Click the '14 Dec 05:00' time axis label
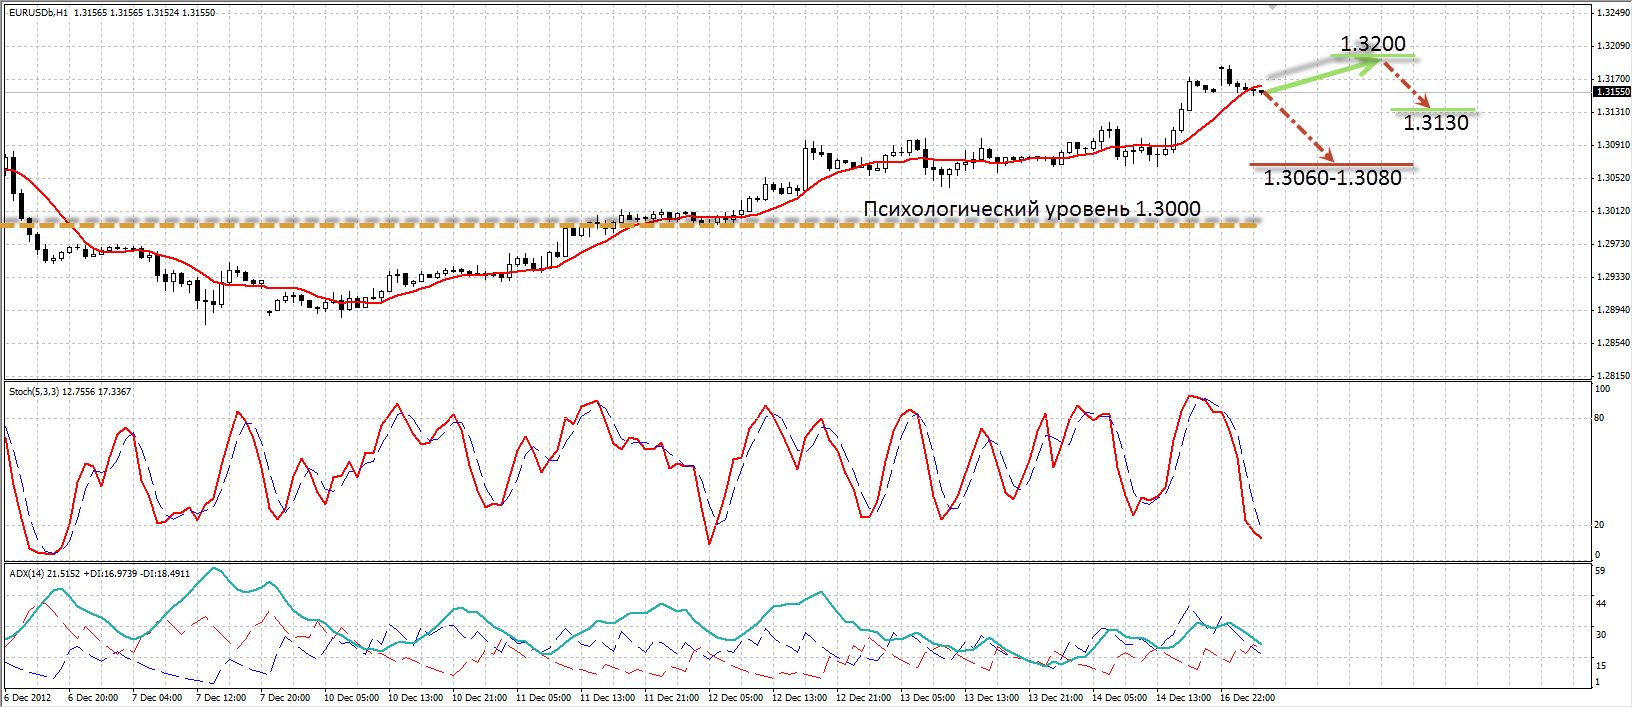 [x=1119, y=698]
